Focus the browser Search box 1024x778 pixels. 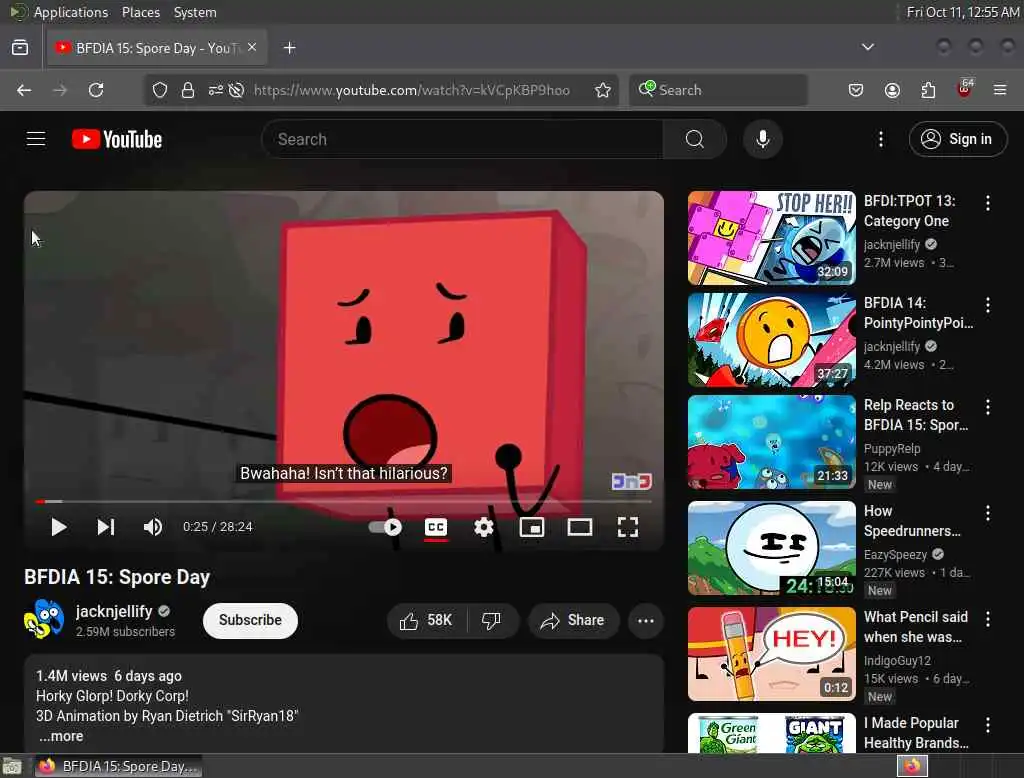(718, 90)
